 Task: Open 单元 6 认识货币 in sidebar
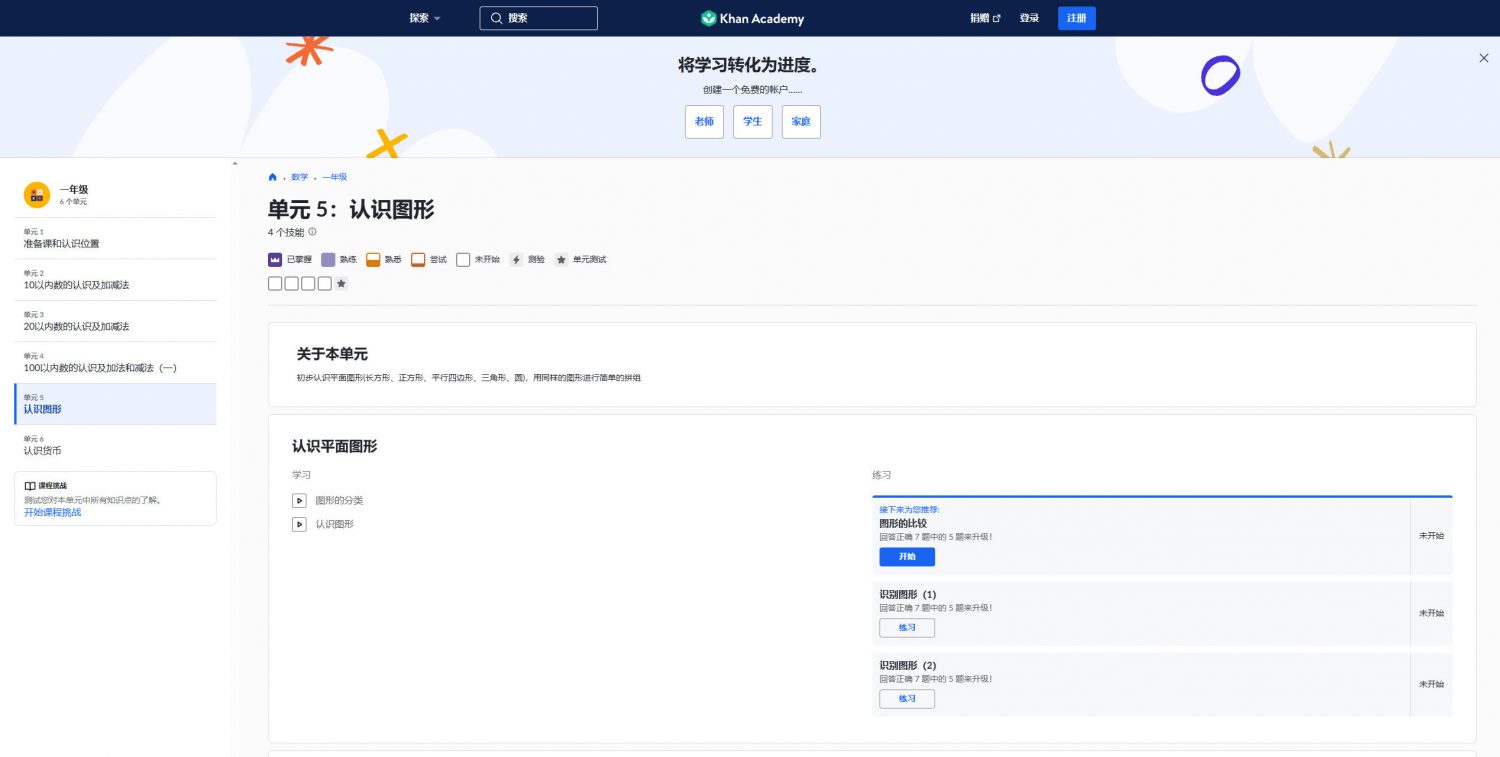[x=115, y=445]
